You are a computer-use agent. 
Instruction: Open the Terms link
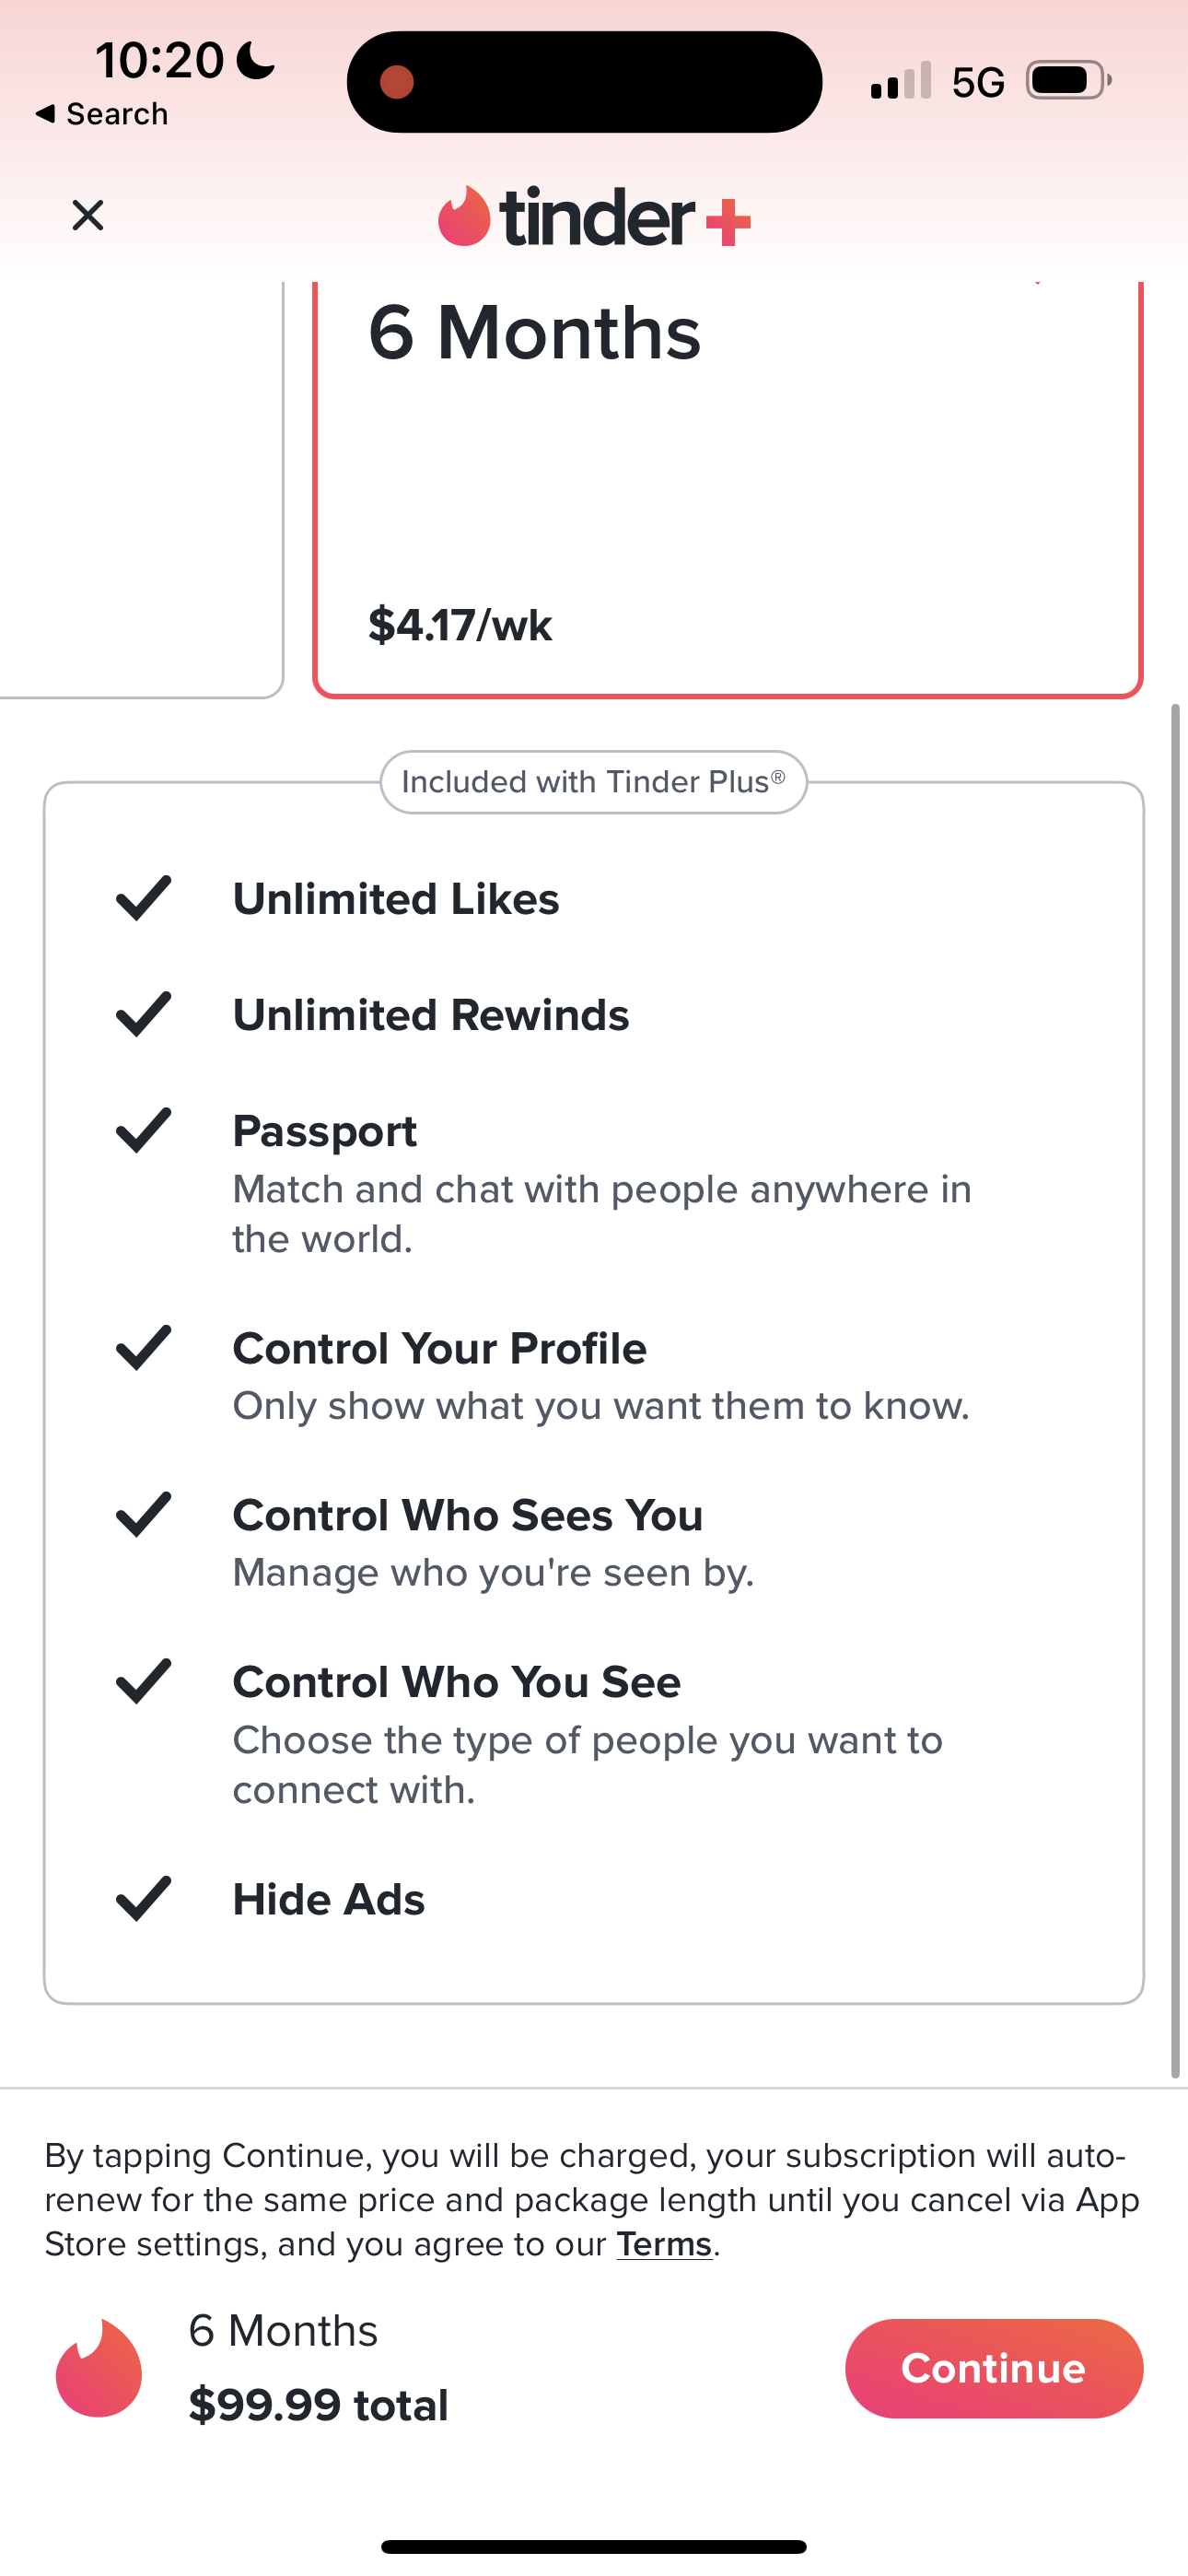663,2245
